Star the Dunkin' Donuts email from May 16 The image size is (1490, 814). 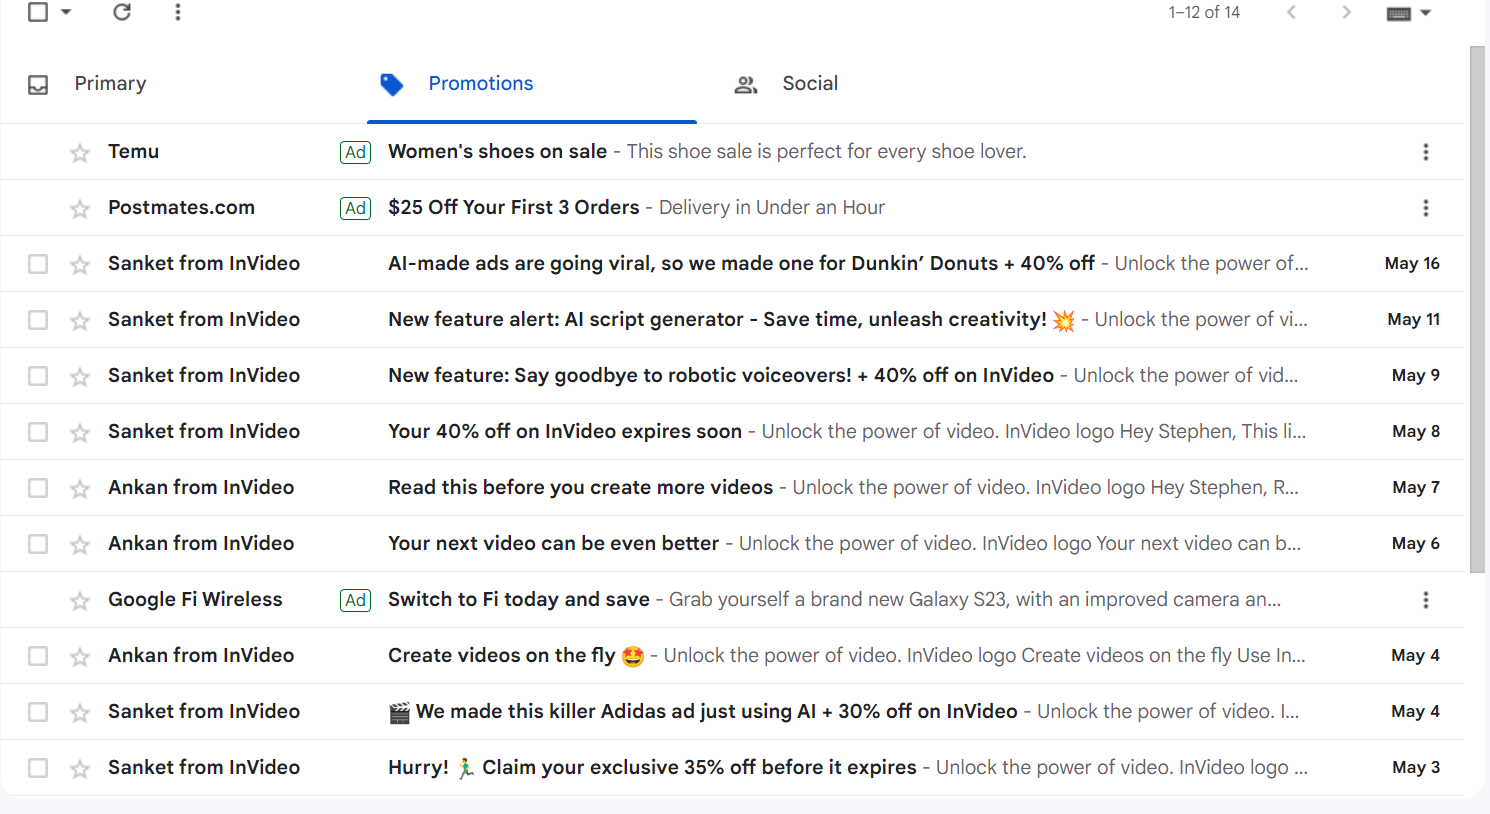tap(80, 264)
